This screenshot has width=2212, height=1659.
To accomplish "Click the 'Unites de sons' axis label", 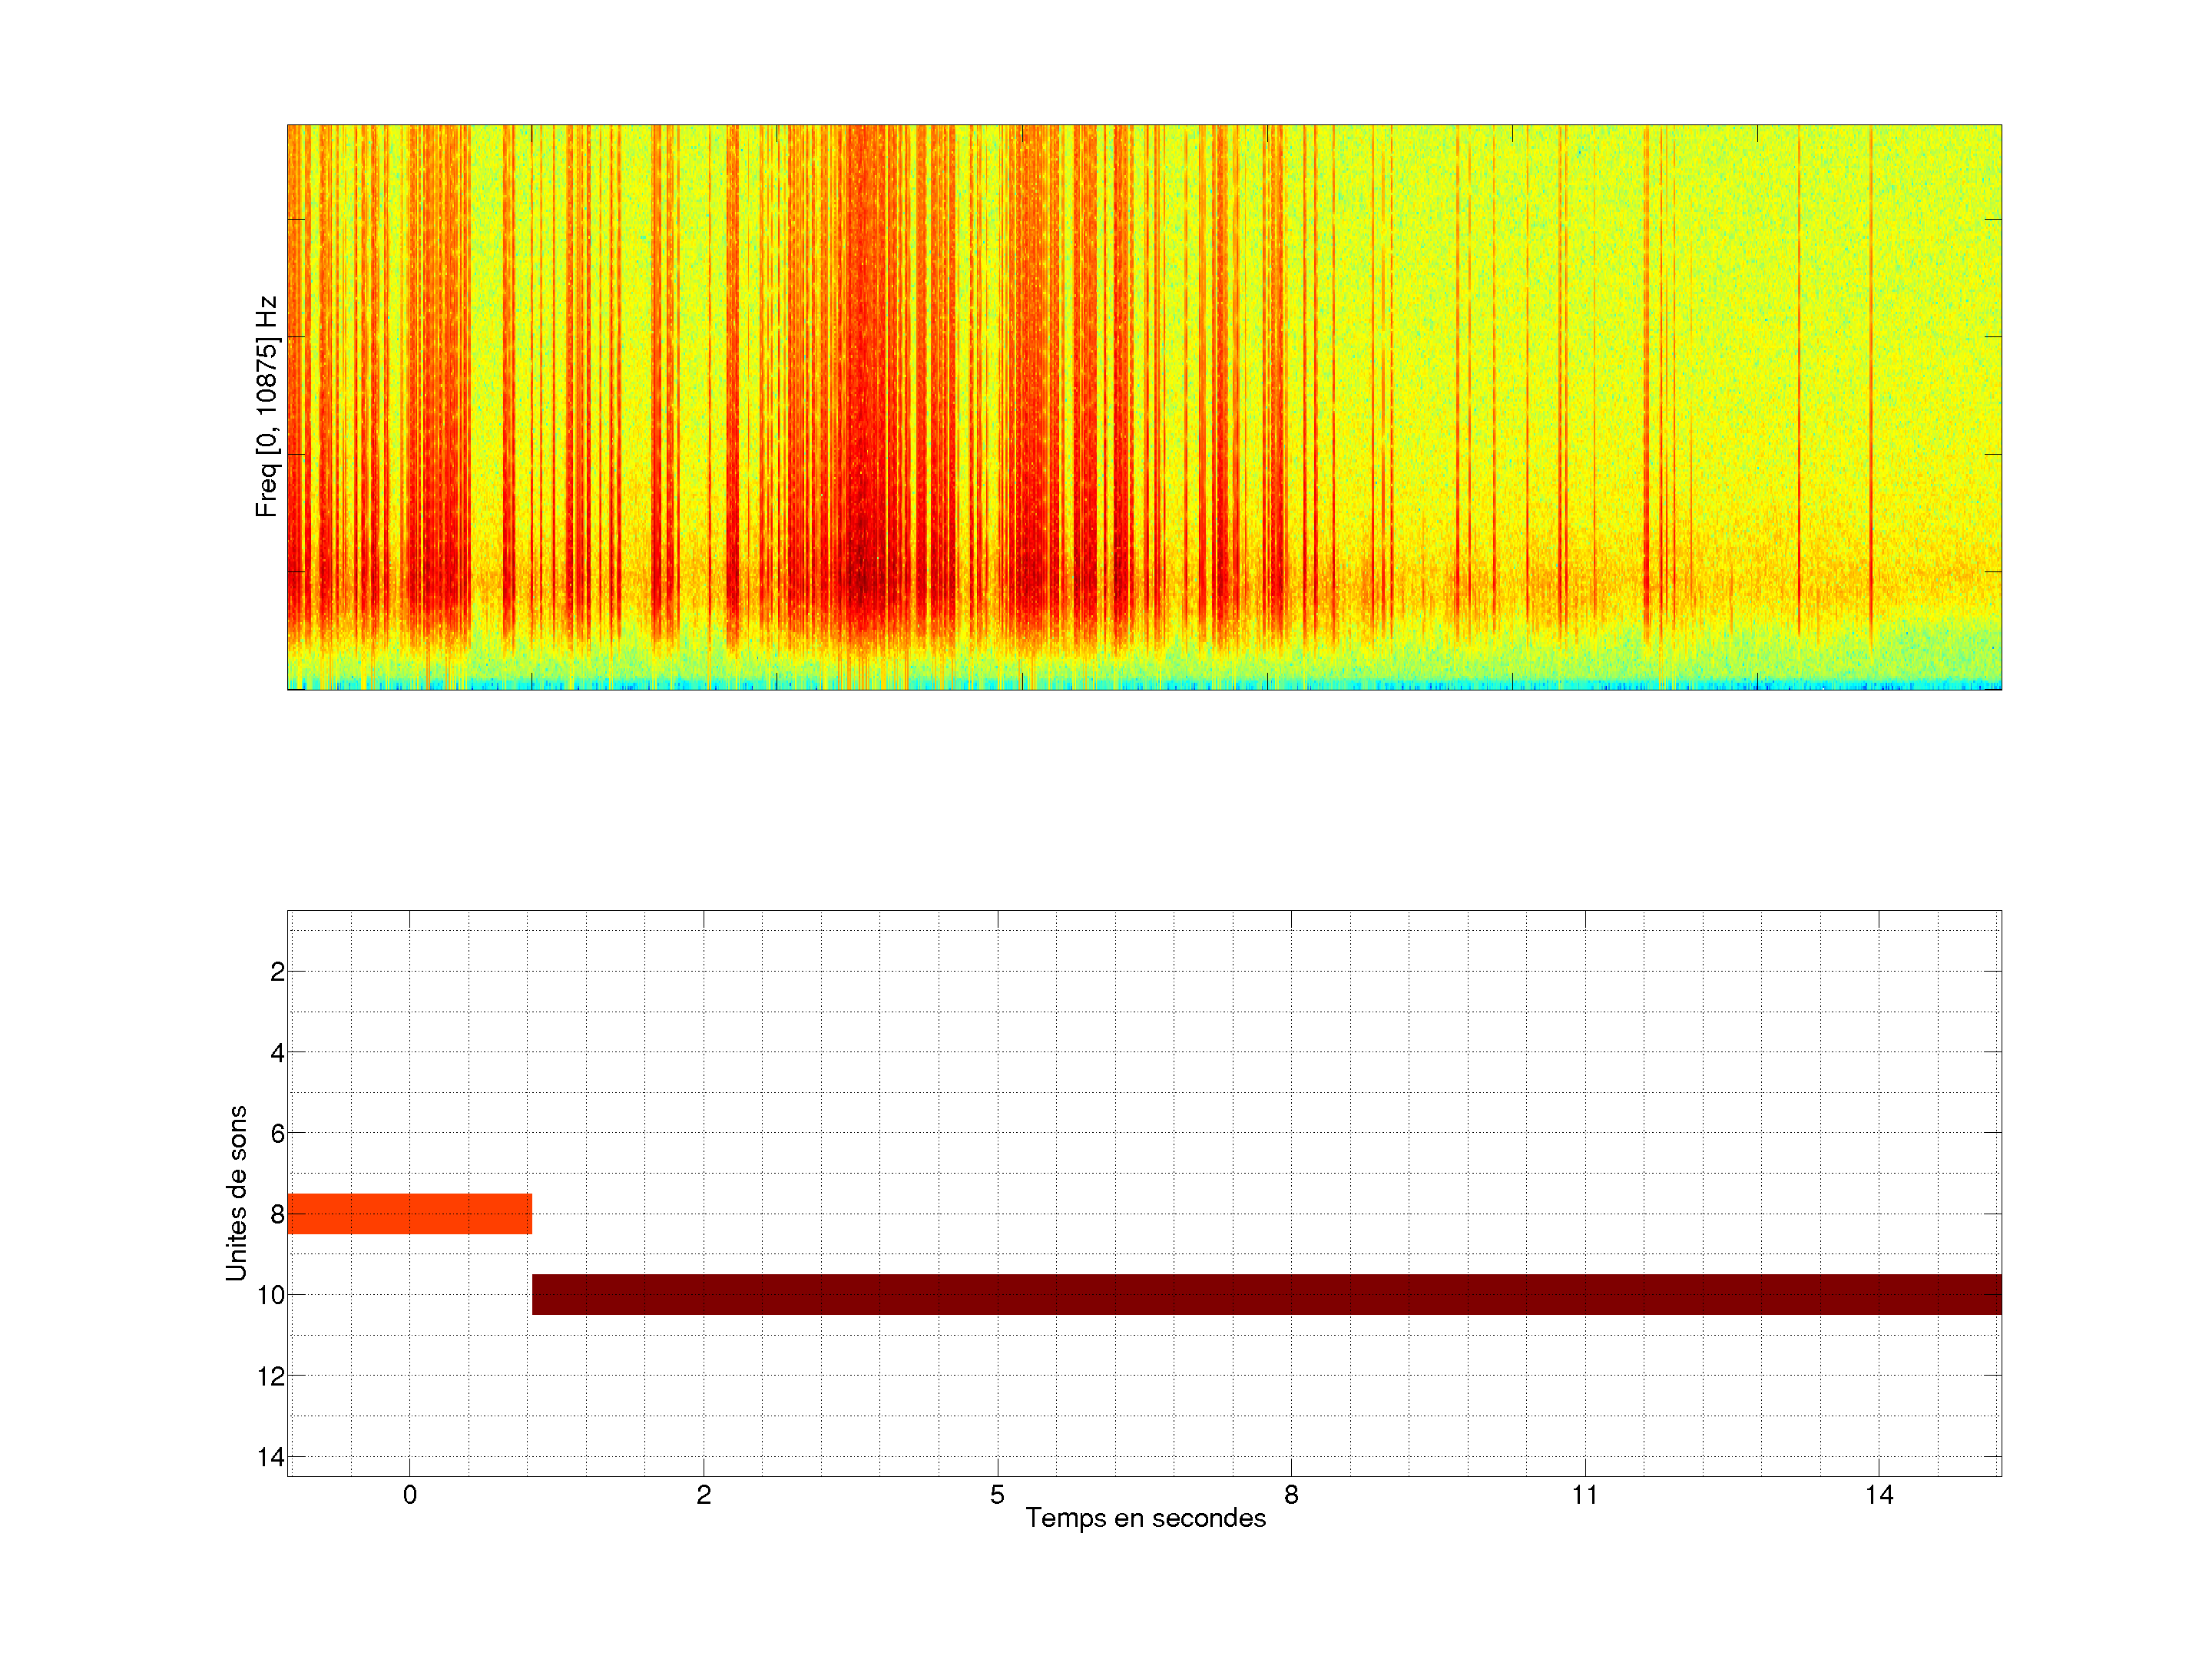I will [x=236, y=1193].
